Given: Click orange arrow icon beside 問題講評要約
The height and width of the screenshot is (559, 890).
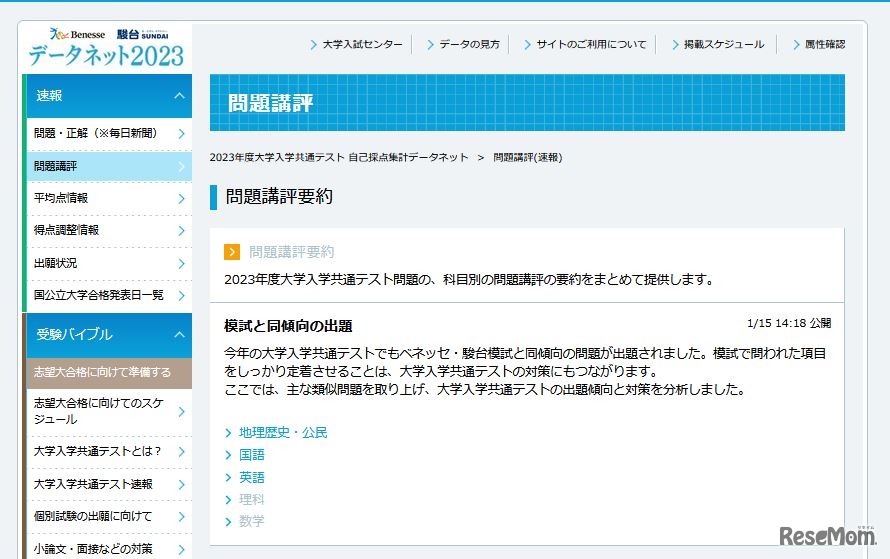Looking at the screenshot, I should pyautogui.click(x=232, y=252).
